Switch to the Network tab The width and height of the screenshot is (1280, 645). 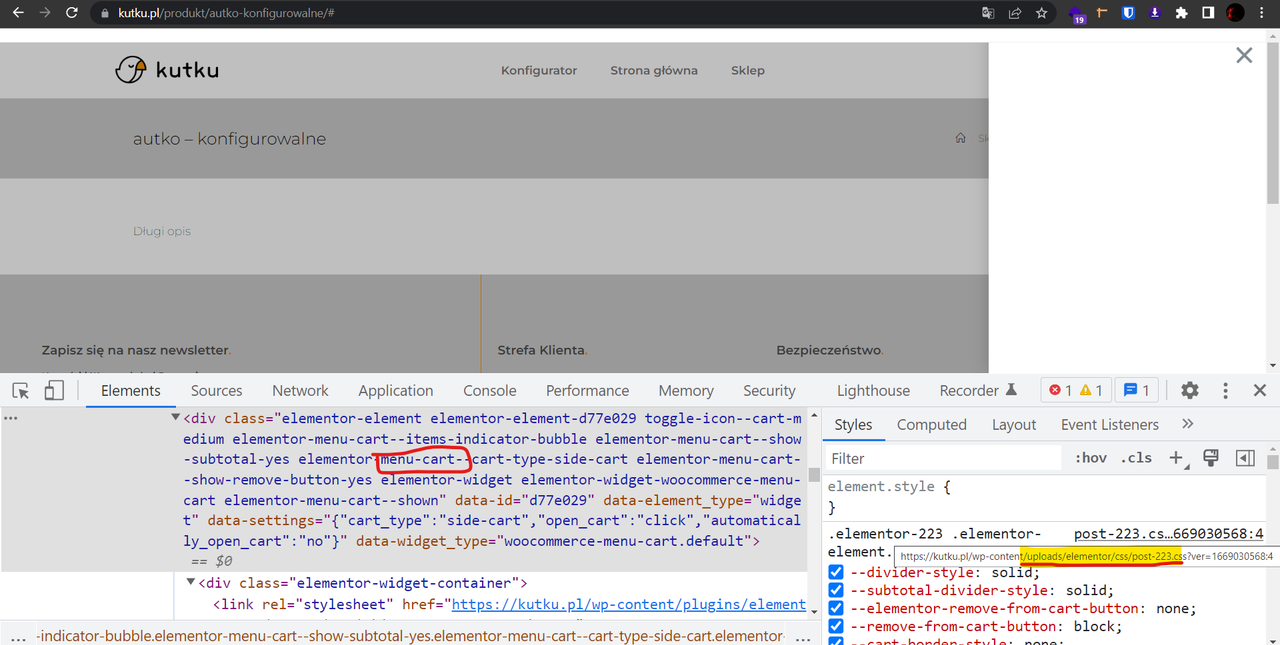pos(300,390)
